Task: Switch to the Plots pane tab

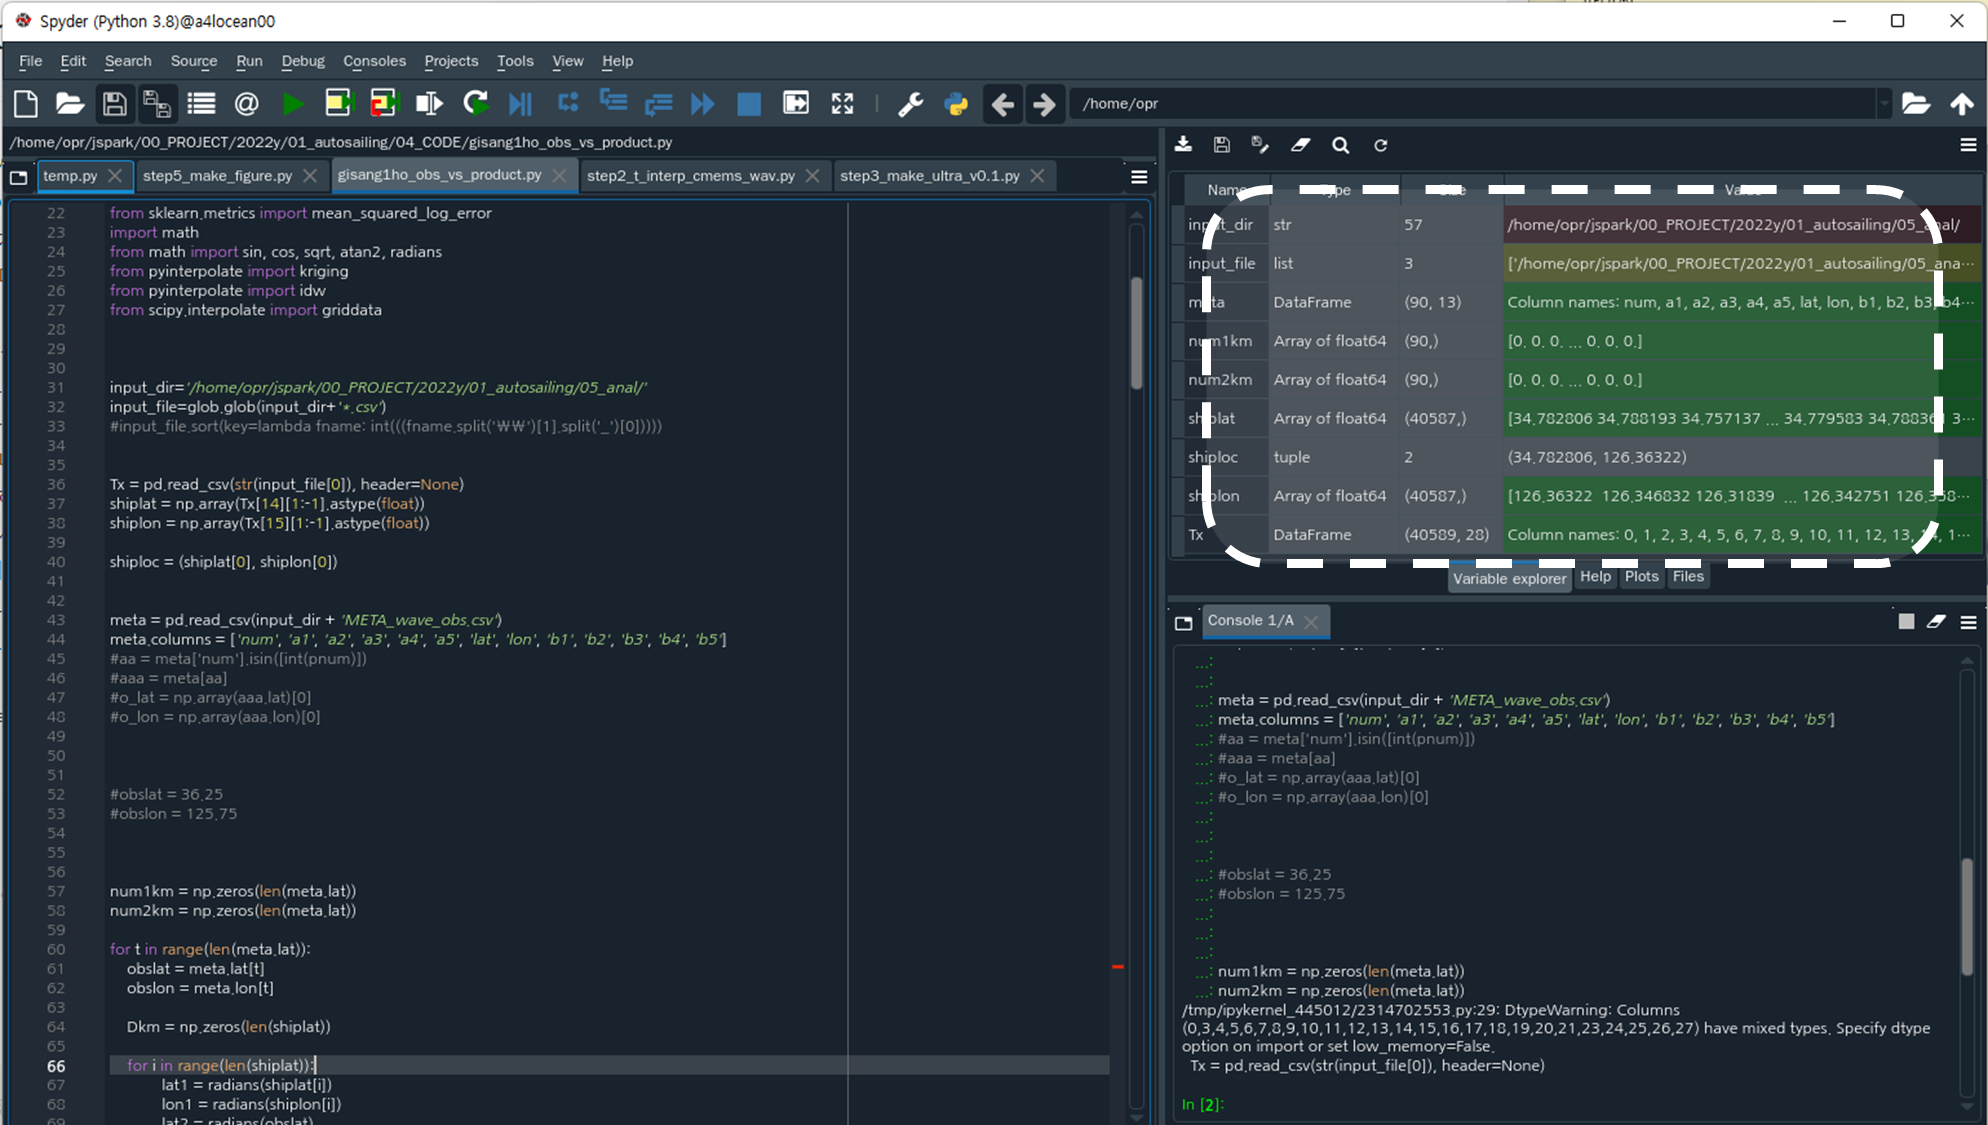Action: [1641, 577]
